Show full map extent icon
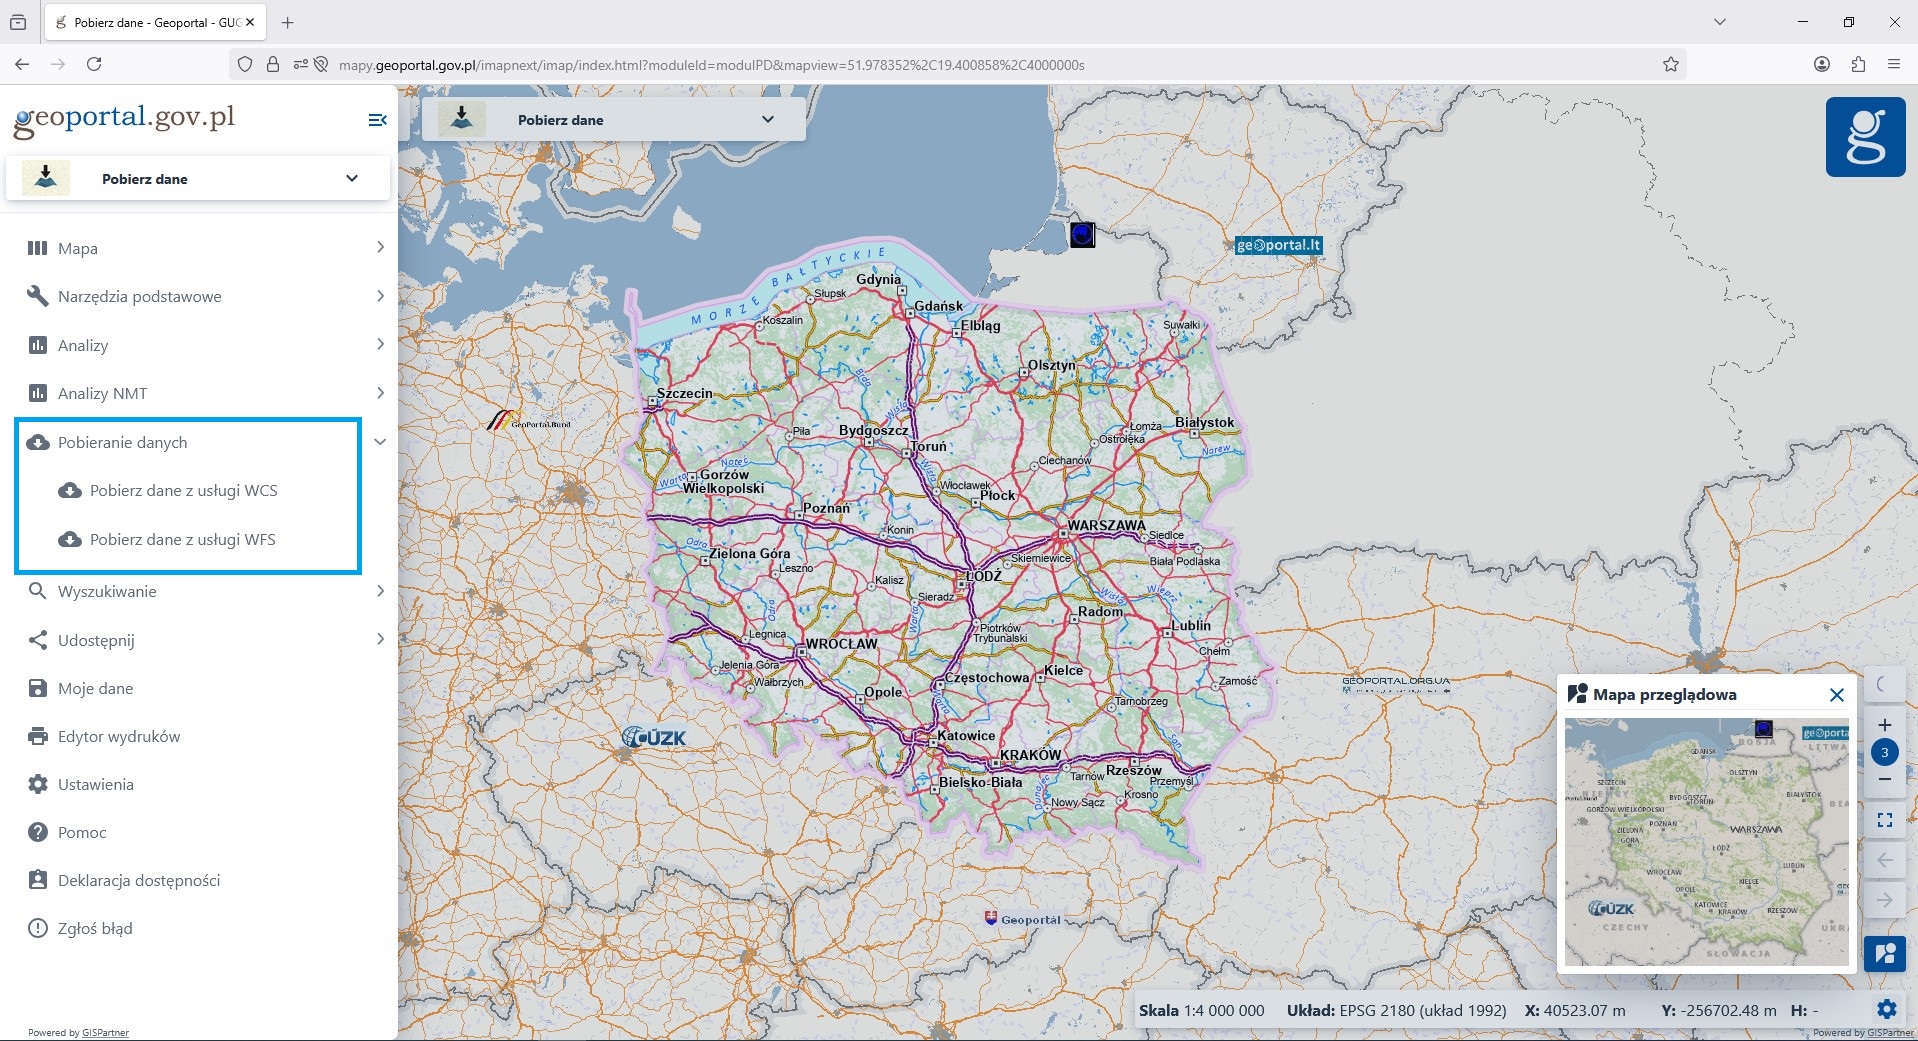The image size is (1918, 1041). click(x=1885, y=820)
